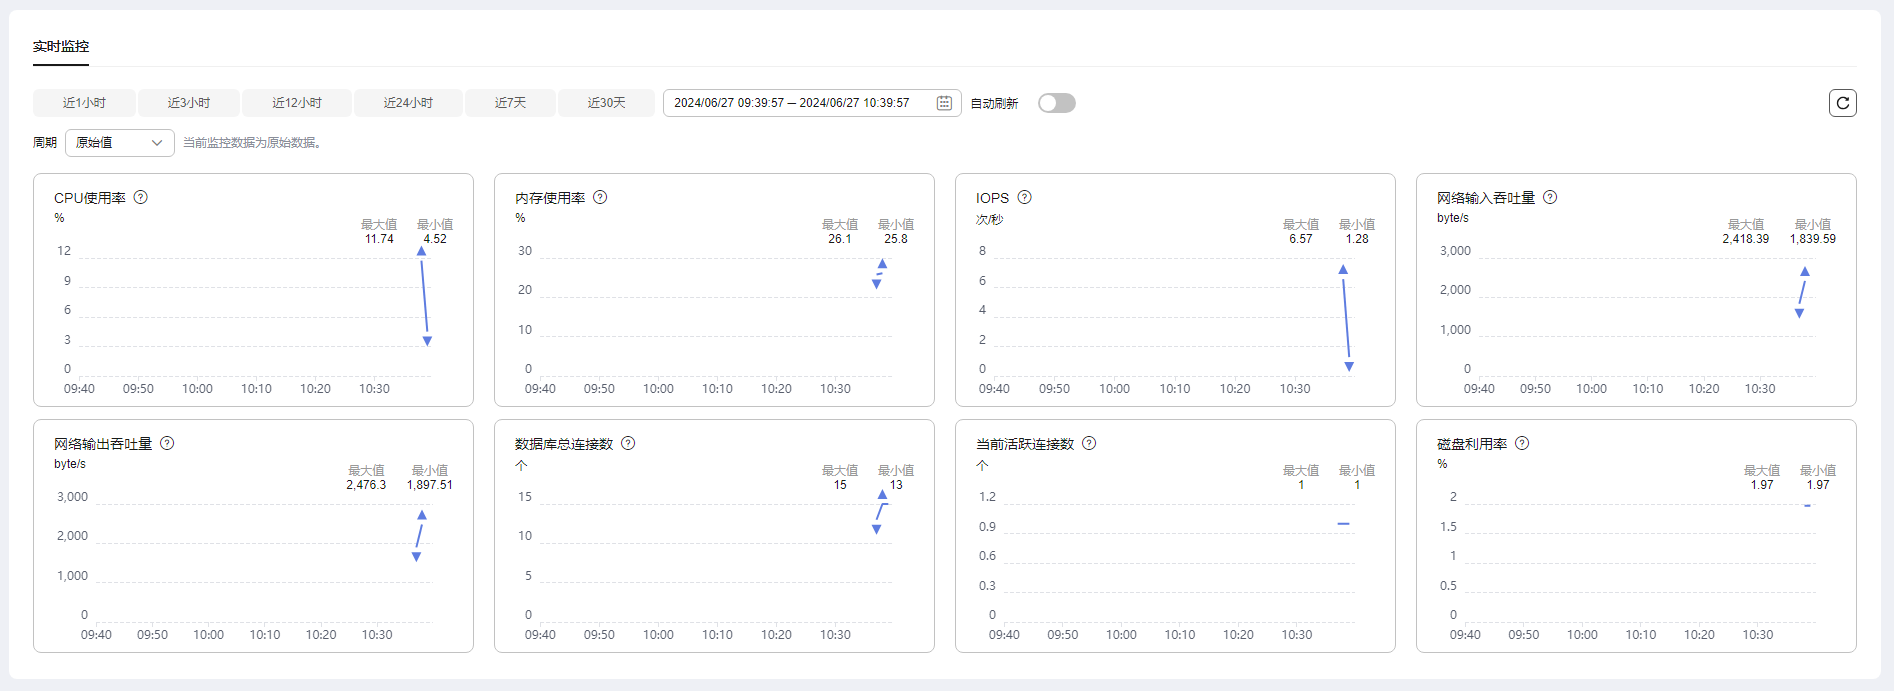Open the calendar icon in date range field

click(944, 103)
